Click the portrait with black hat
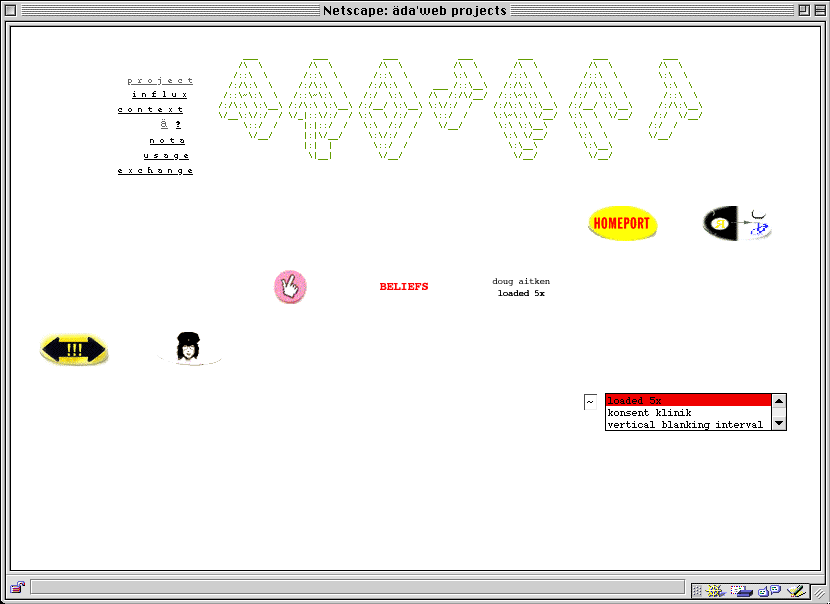830x604 pixels. pos(187,347)
